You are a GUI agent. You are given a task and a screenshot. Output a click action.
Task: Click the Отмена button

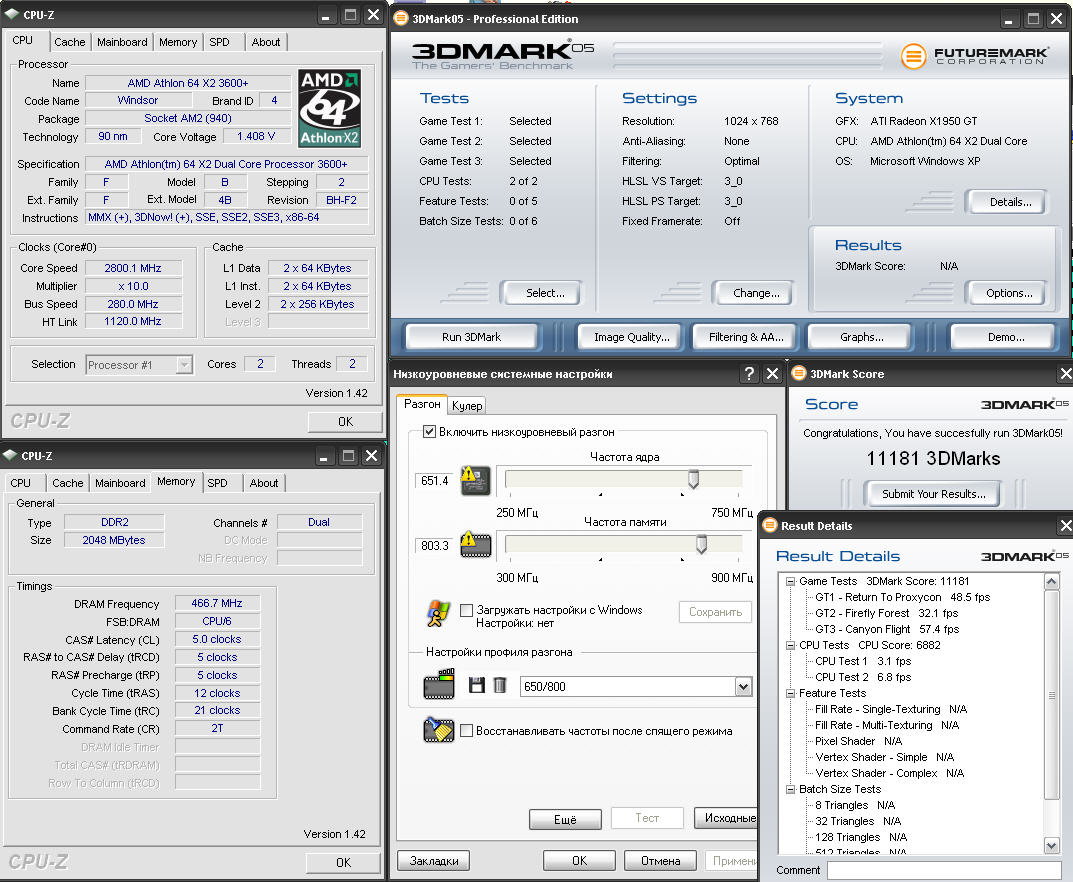[x=660, y=861]
